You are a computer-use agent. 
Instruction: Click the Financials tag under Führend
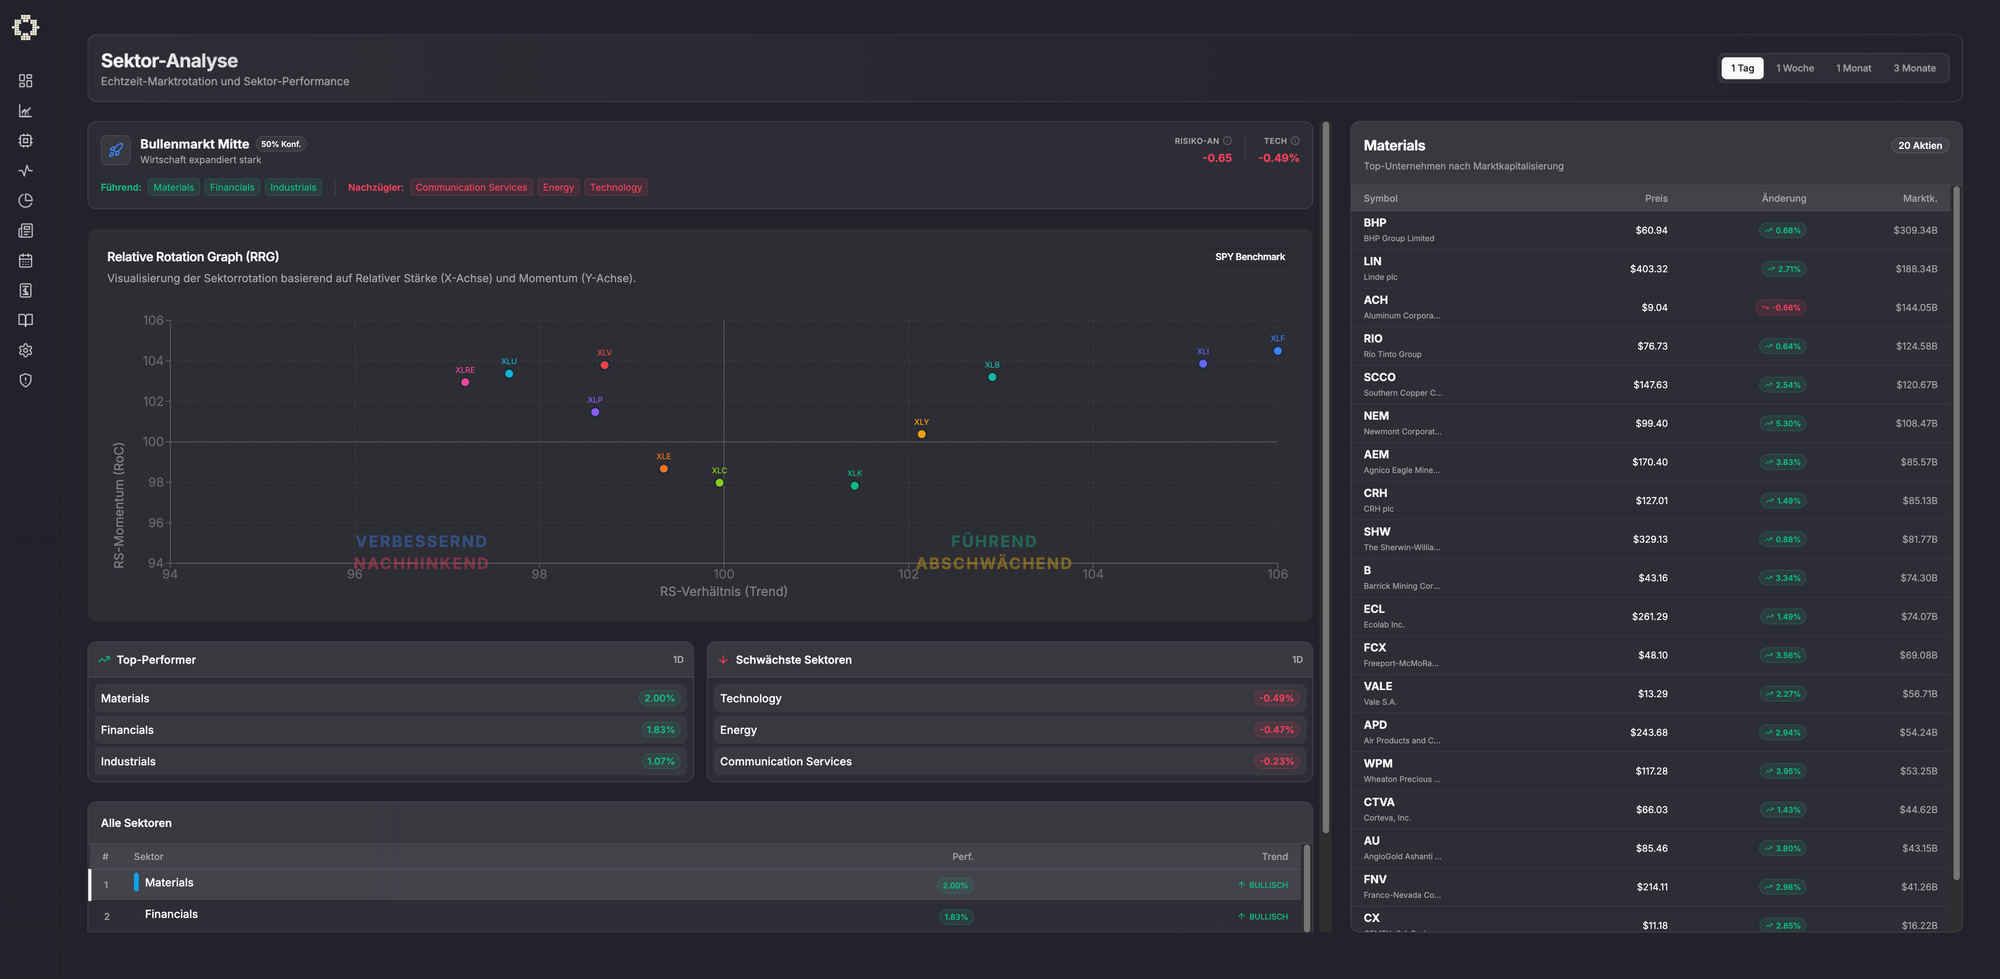232,188
